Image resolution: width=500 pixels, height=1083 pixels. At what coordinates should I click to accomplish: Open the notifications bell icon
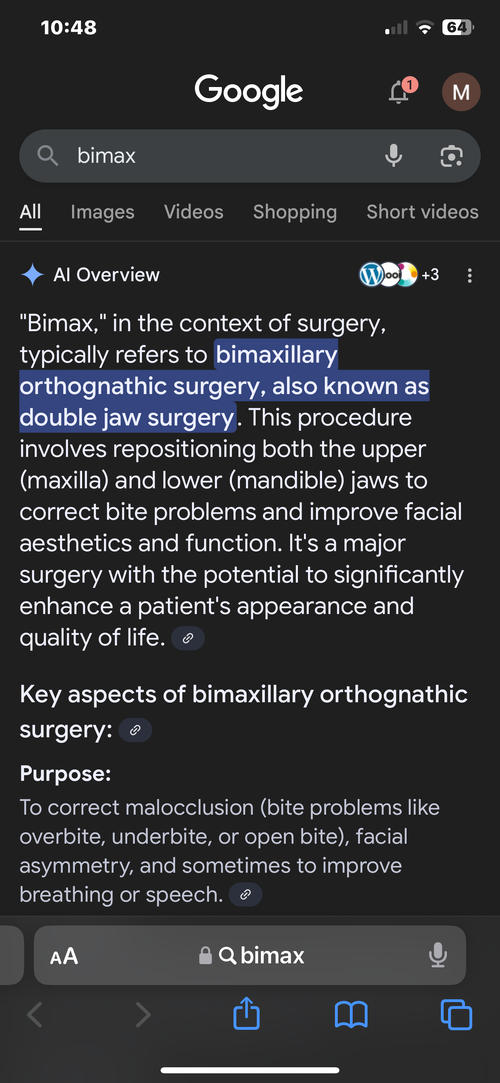coord(399,92)
